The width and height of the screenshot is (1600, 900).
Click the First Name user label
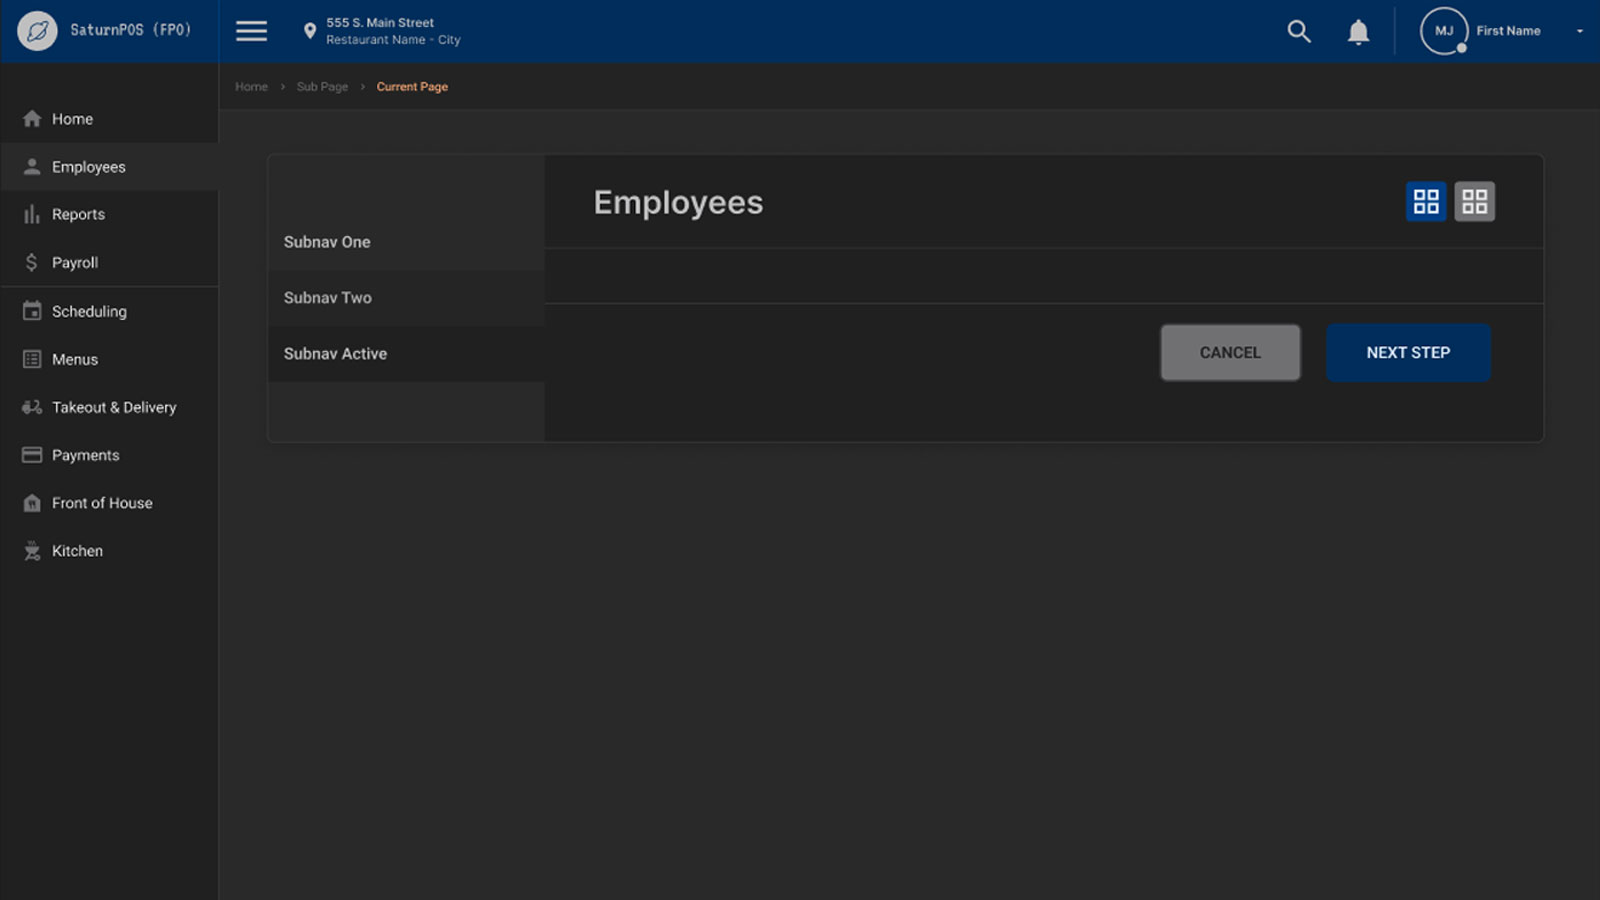tap(1508, 31)
